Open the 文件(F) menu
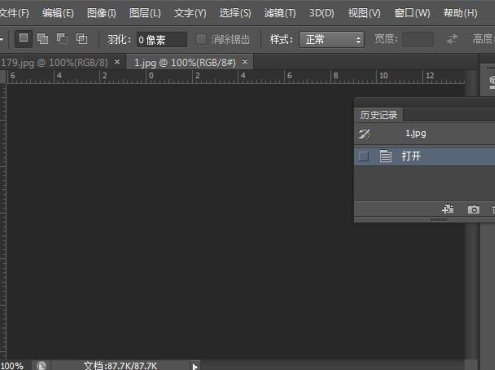This screenshot has width=495, height=370. click(x=14, y=13)
